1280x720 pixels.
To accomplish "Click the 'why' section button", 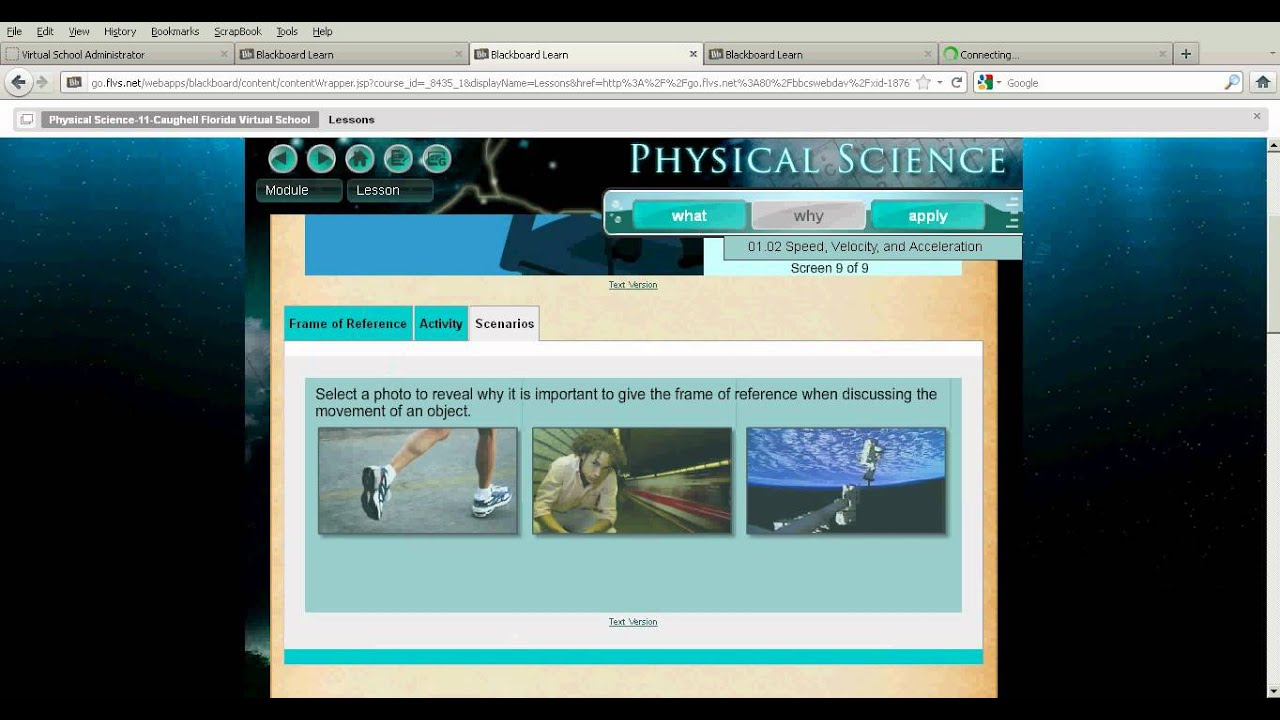I will click(x=808, y=216).
